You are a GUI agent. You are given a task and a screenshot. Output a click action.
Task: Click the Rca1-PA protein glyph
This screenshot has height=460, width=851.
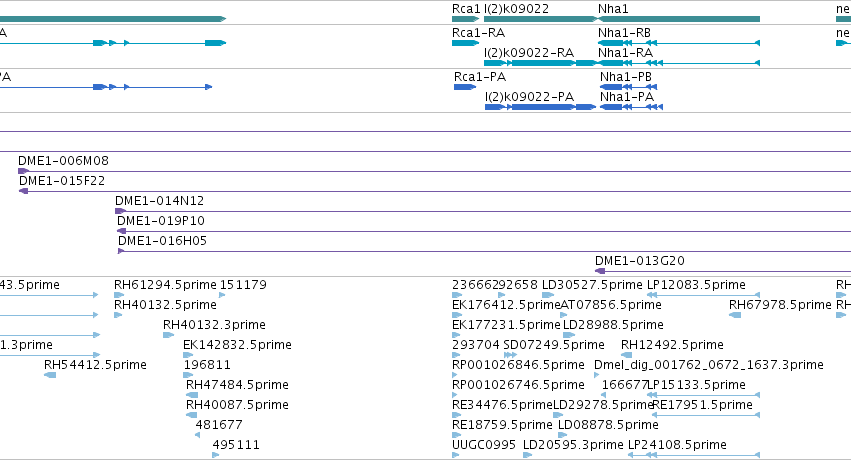pyautogui.click(x=465, y=87)
